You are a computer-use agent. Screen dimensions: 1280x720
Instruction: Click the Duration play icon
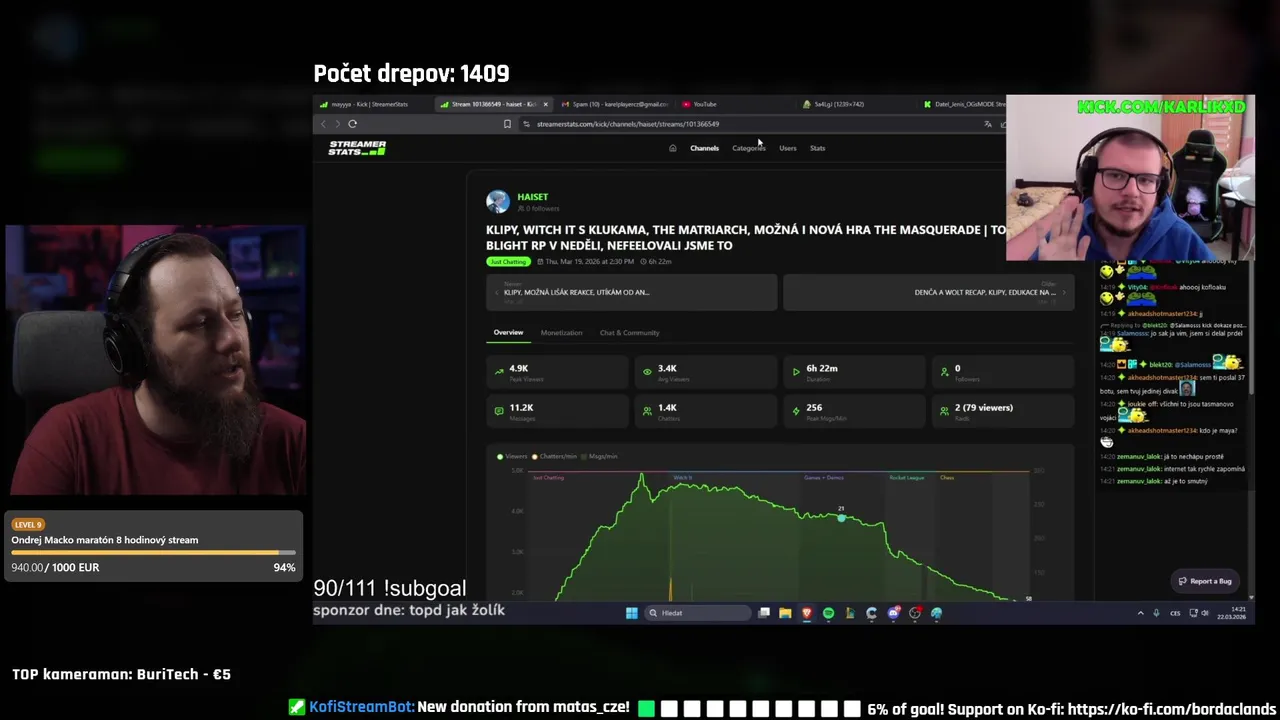[796, 371]
